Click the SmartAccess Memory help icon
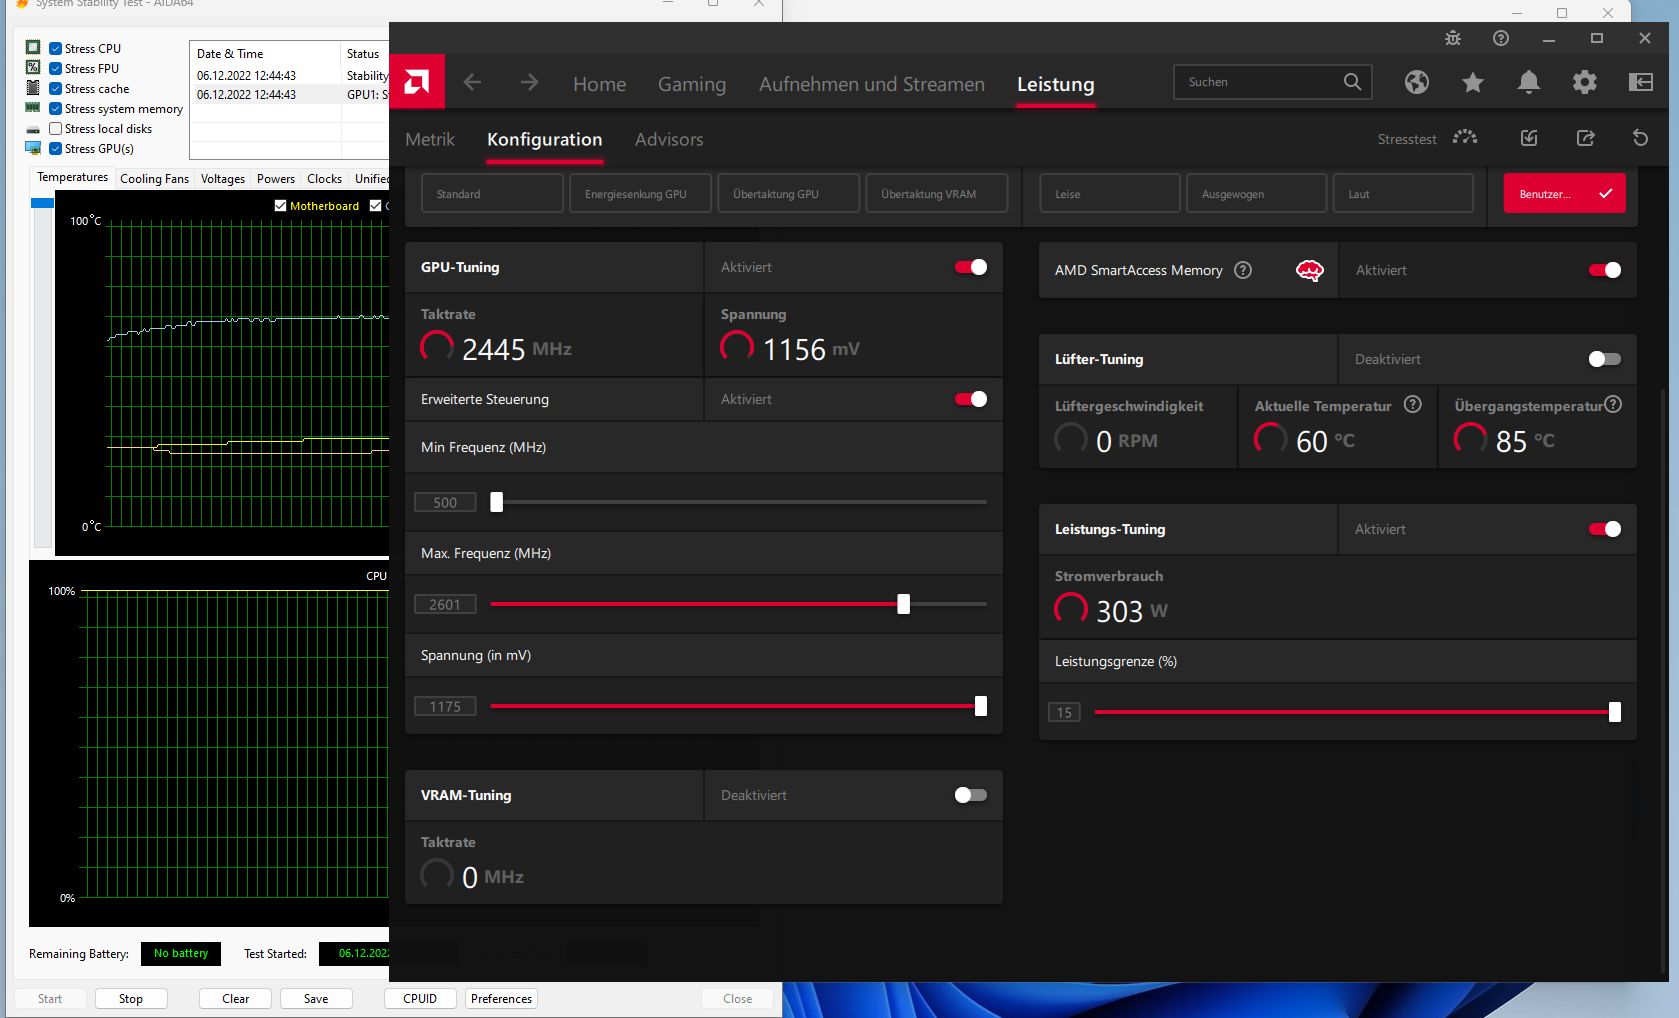 [x=1243, y=270]
